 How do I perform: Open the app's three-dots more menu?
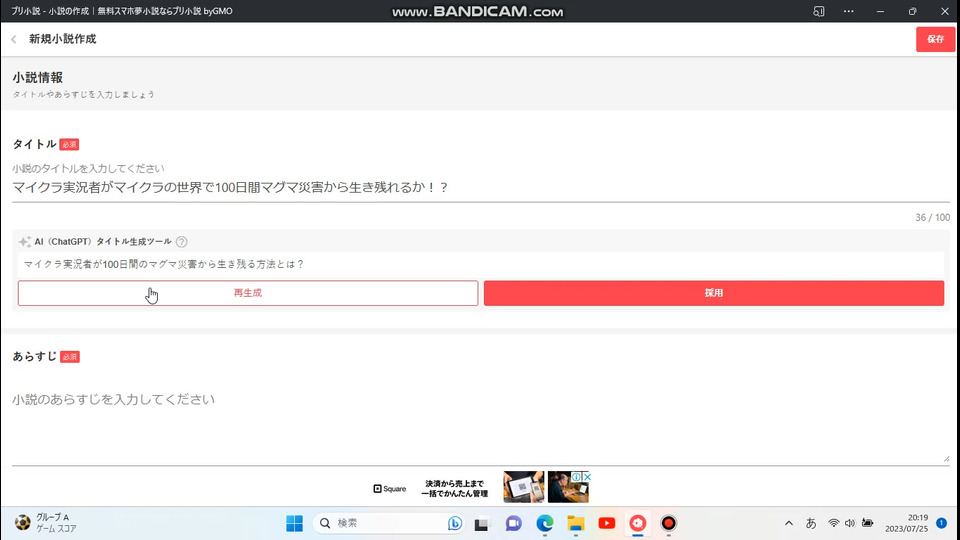tap(849, 11)
